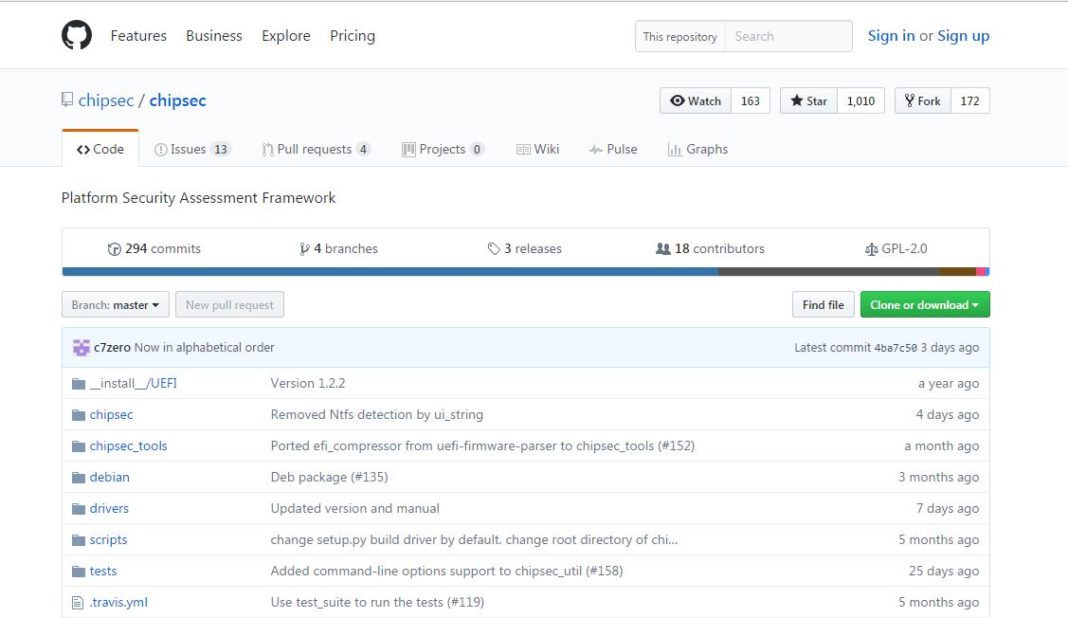Click the Find file button
This screenshot has height=618, width=1068.
(823, 305)
